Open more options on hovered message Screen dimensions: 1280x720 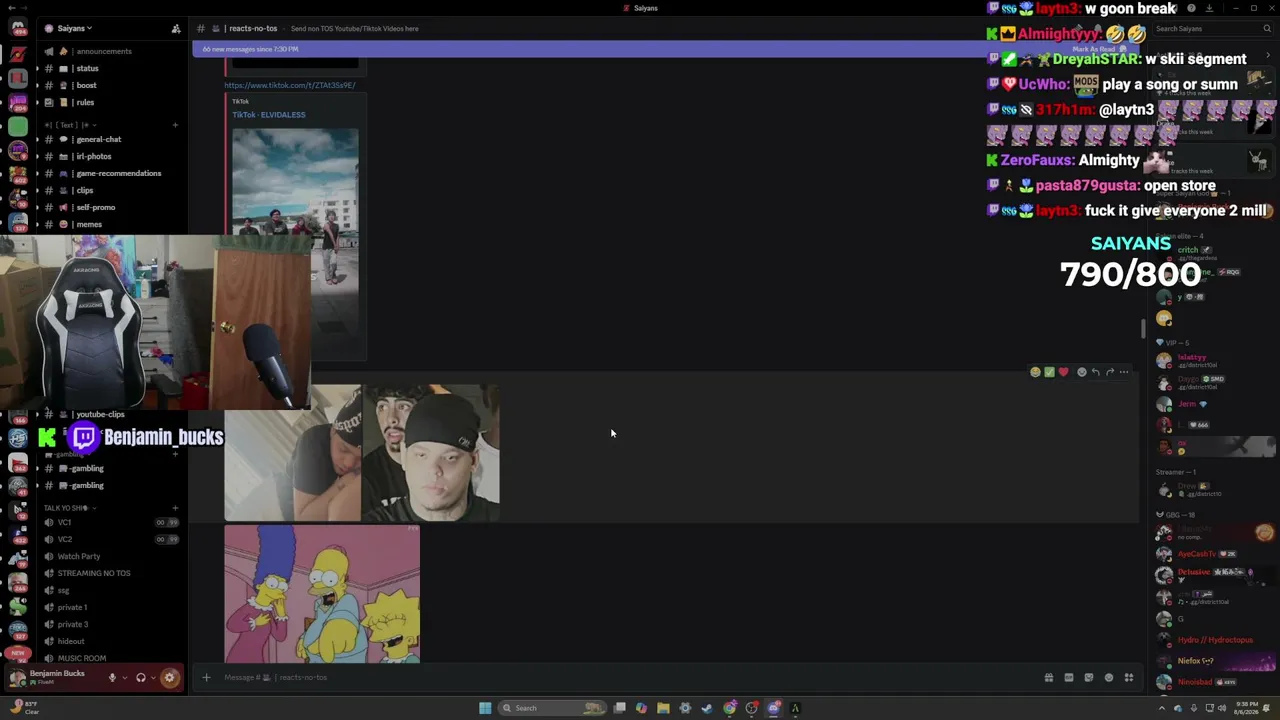tap(1124, 372)
